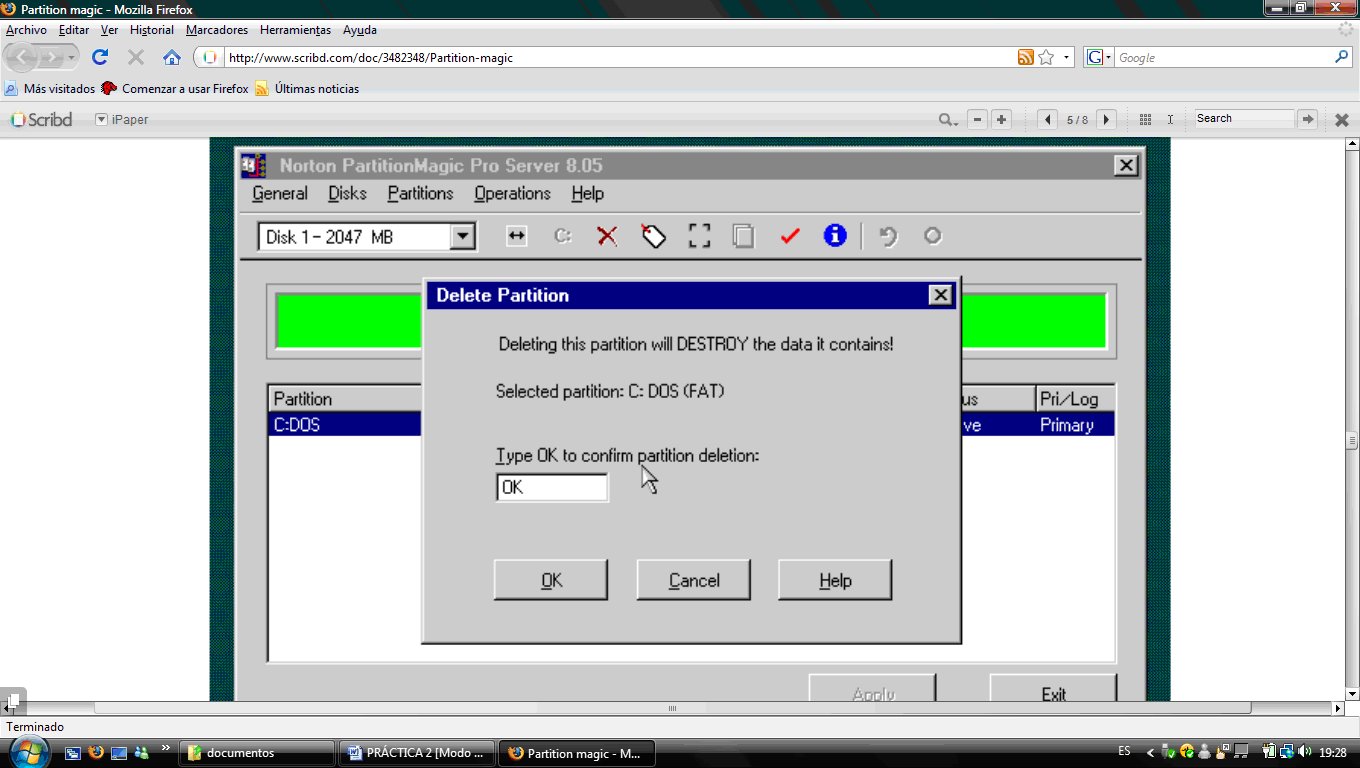Open Firefox Marcadores menu
Image resolution: width=1360 pixels, height=768 pixels.
[x=217, y=30]
